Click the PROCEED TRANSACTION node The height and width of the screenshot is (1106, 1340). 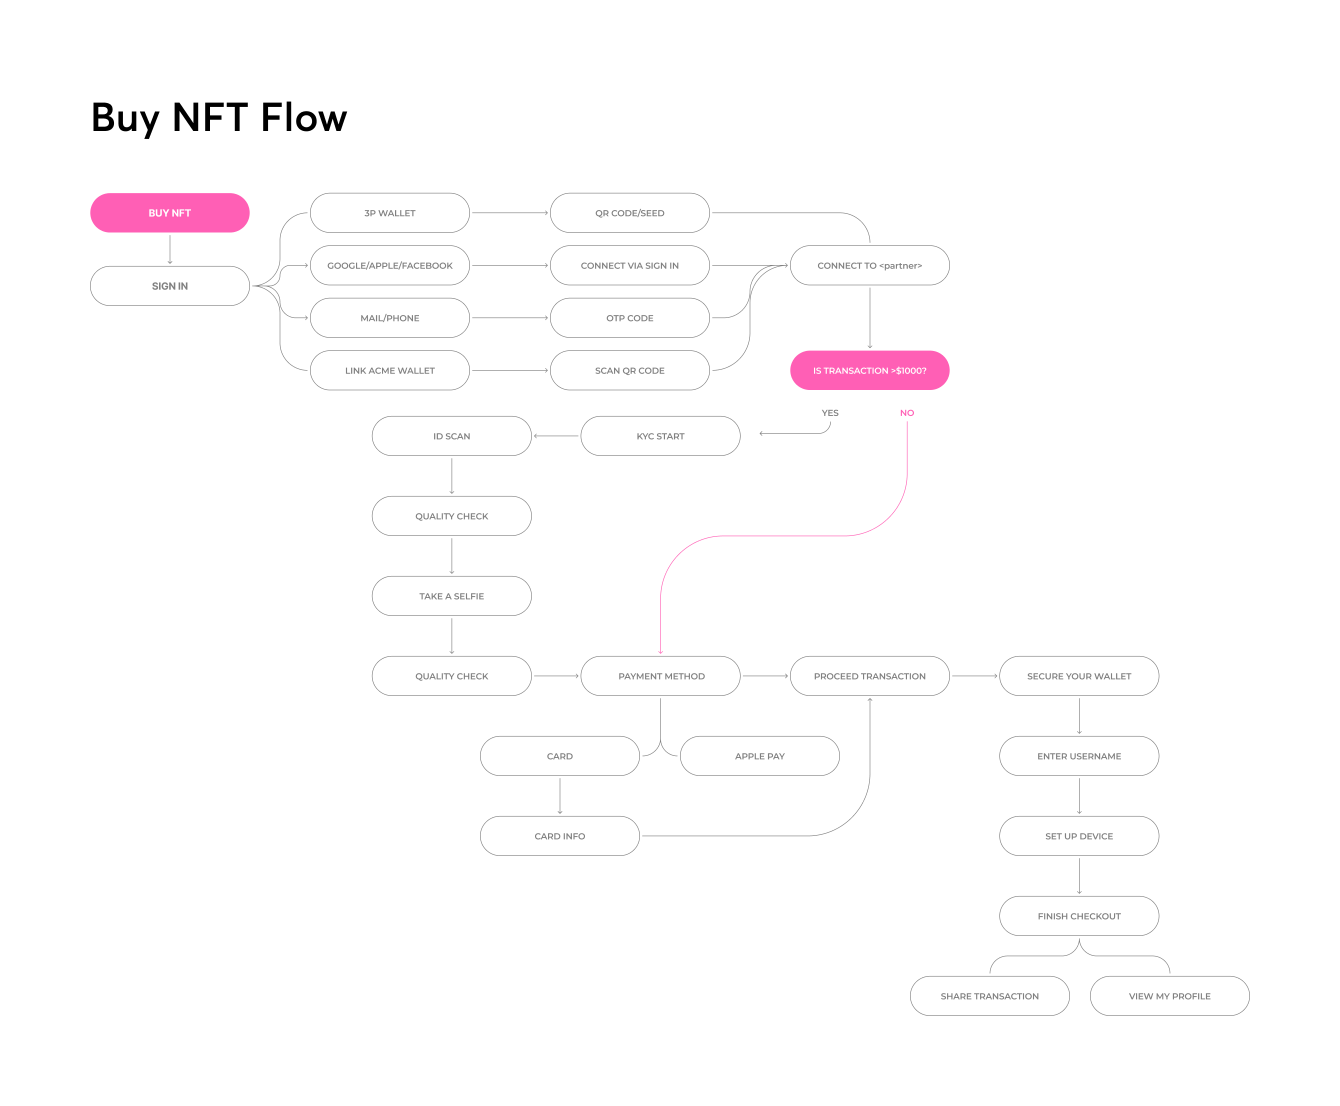coord(870,676)
